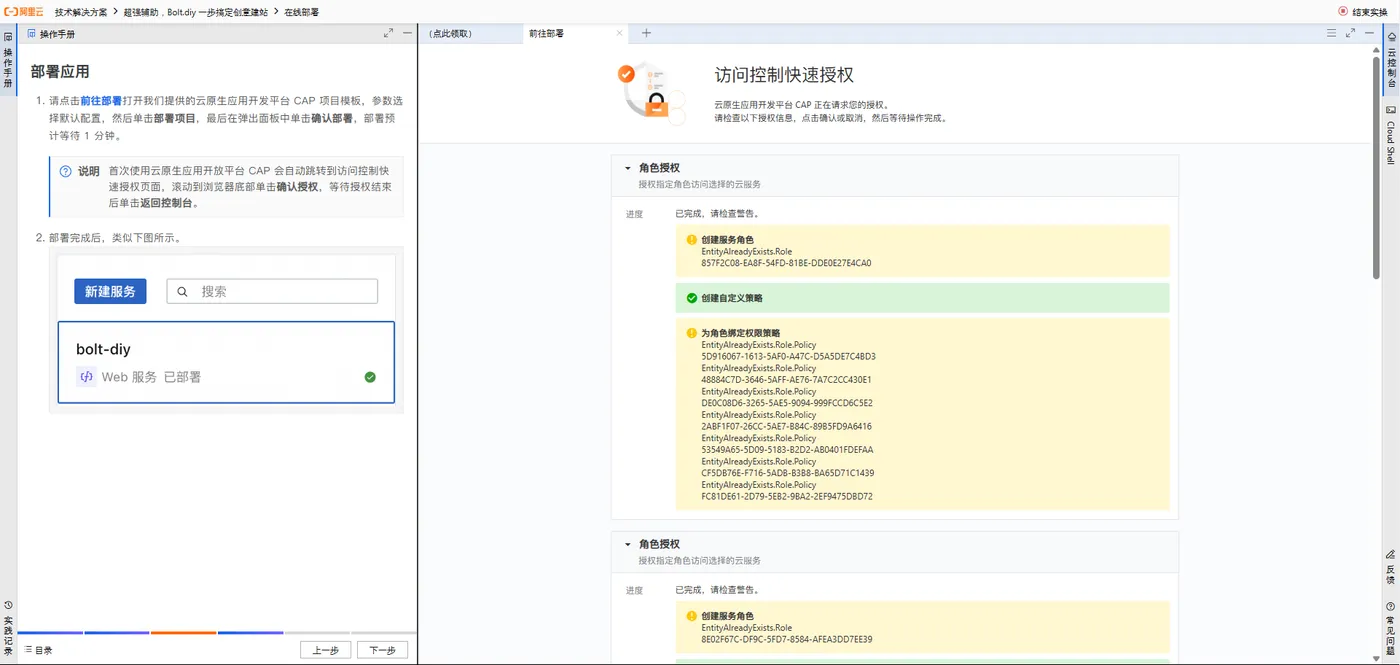1400x665 pixels.
Task: Click the bolt-diy service card image
Action: coord(226,362)
